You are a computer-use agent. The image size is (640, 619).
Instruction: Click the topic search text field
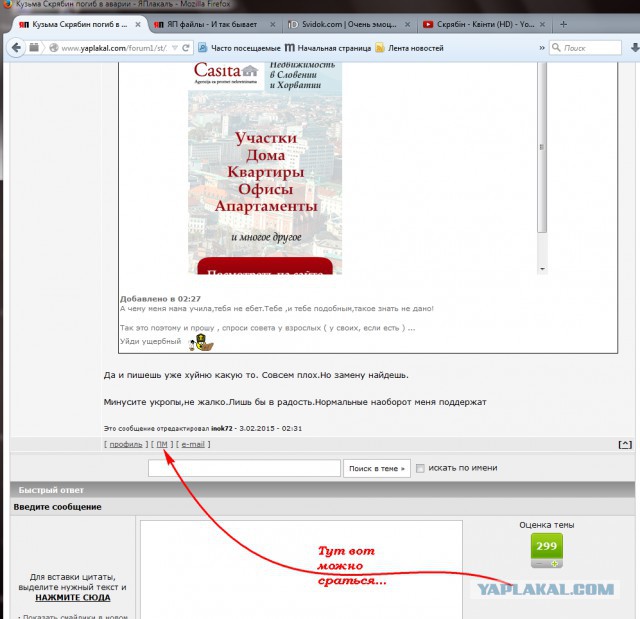pos(244,468)
